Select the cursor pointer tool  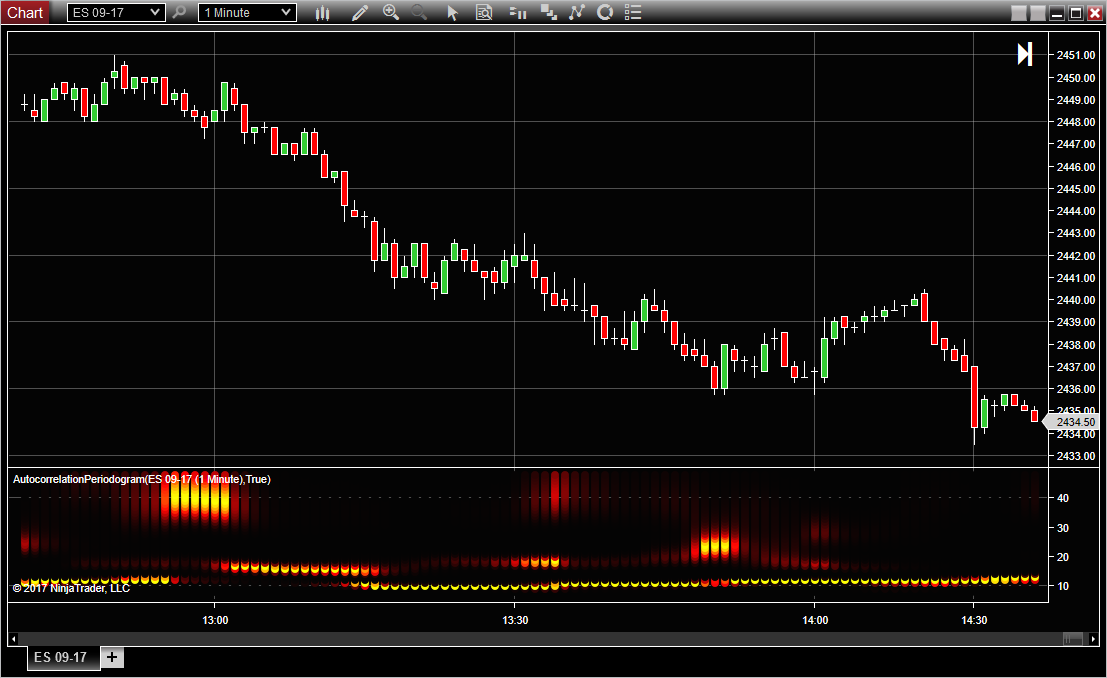pyautogui.click(x=453, y=13)
